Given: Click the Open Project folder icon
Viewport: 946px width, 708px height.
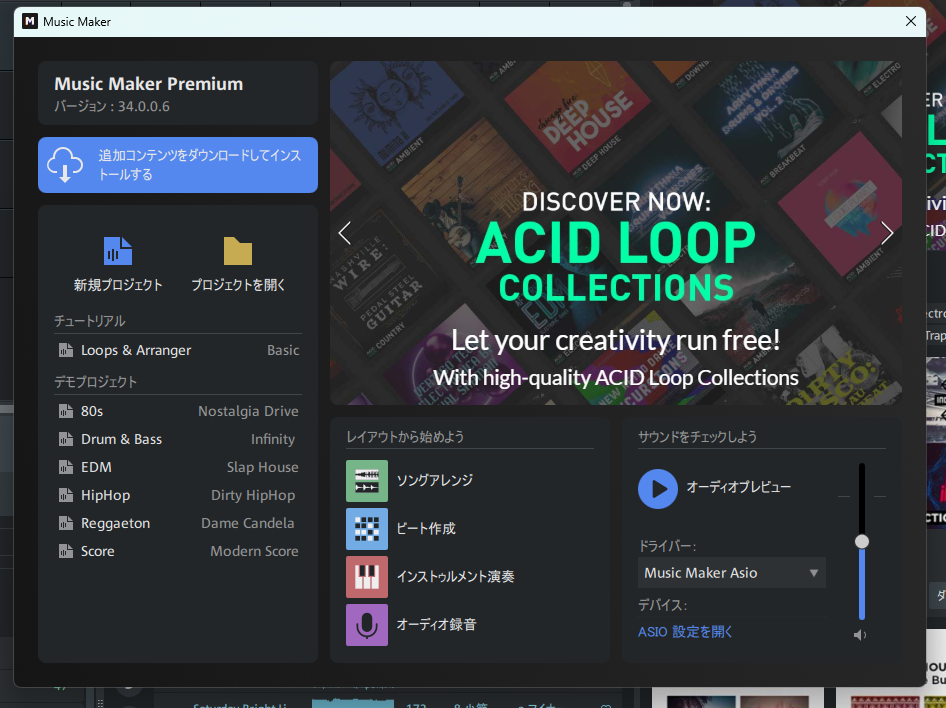Looking at the screenshot, I should pos(238,251).
